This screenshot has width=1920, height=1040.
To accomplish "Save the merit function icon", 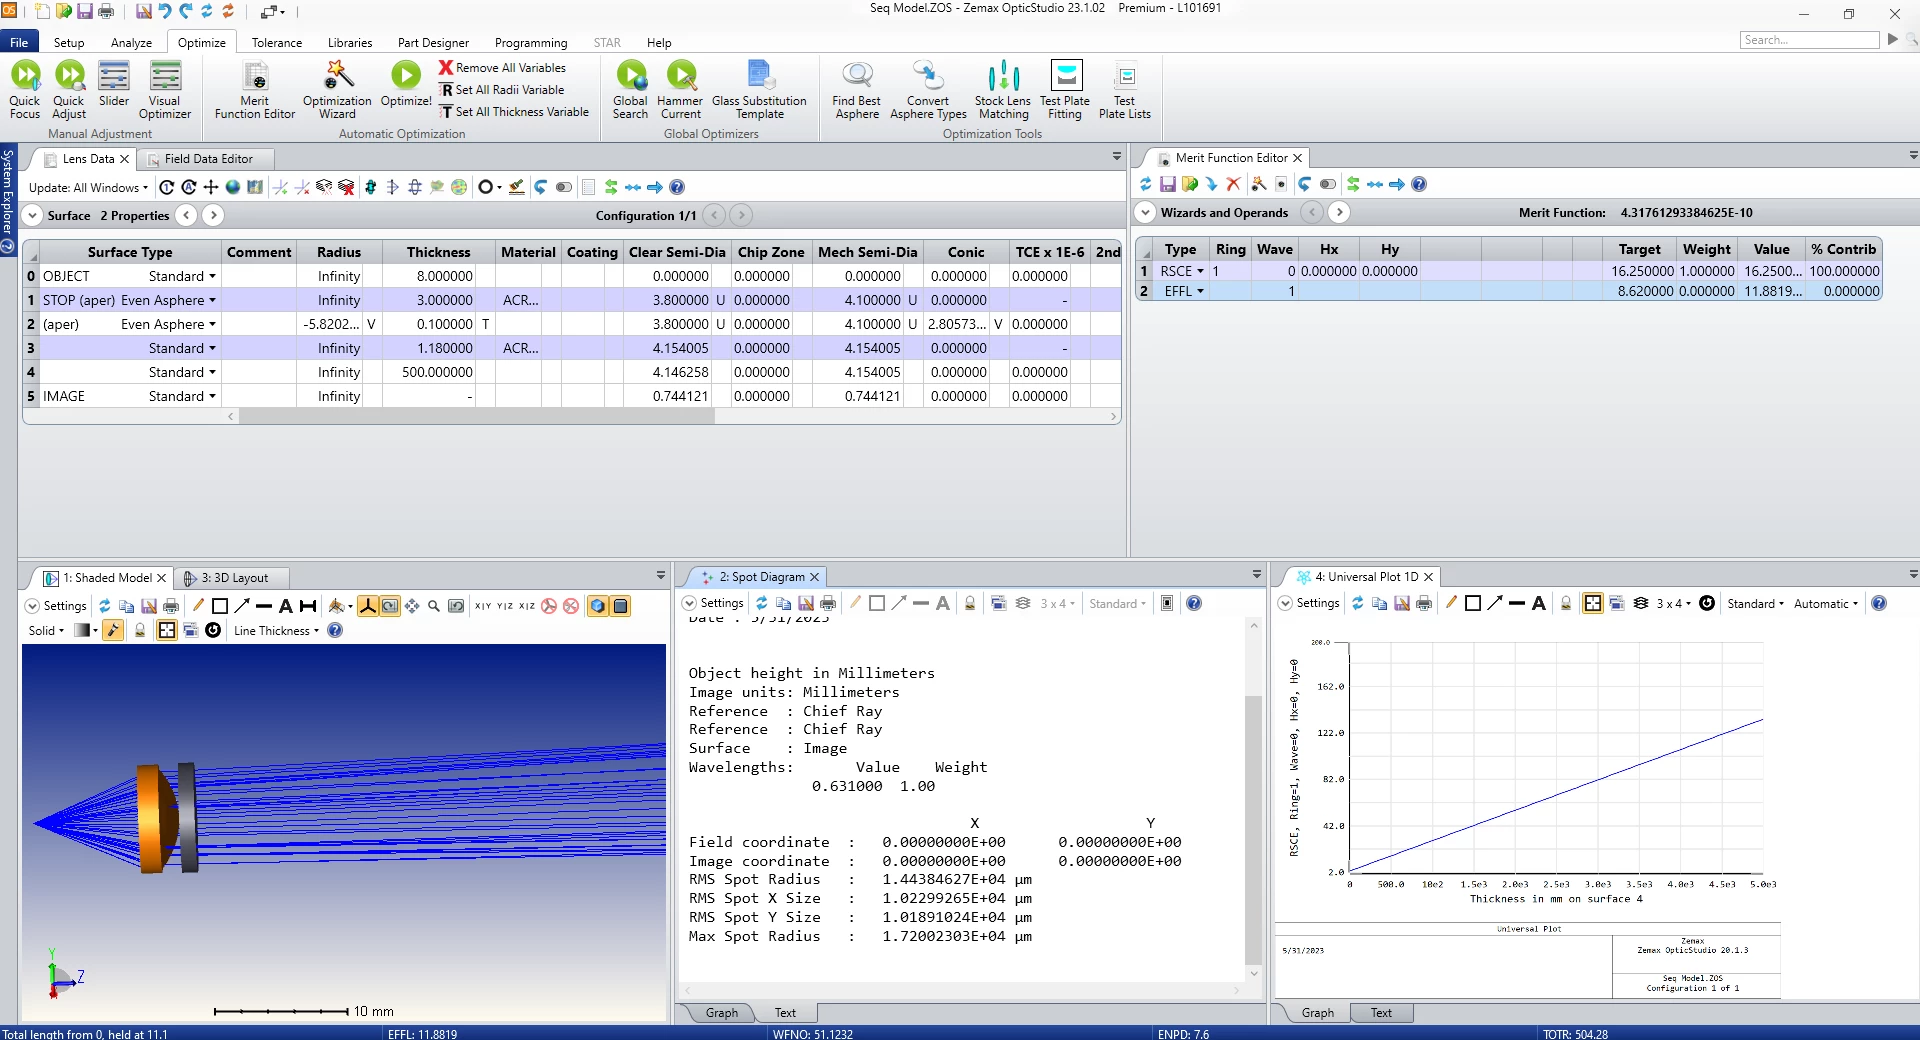I will pos(1167,184).
